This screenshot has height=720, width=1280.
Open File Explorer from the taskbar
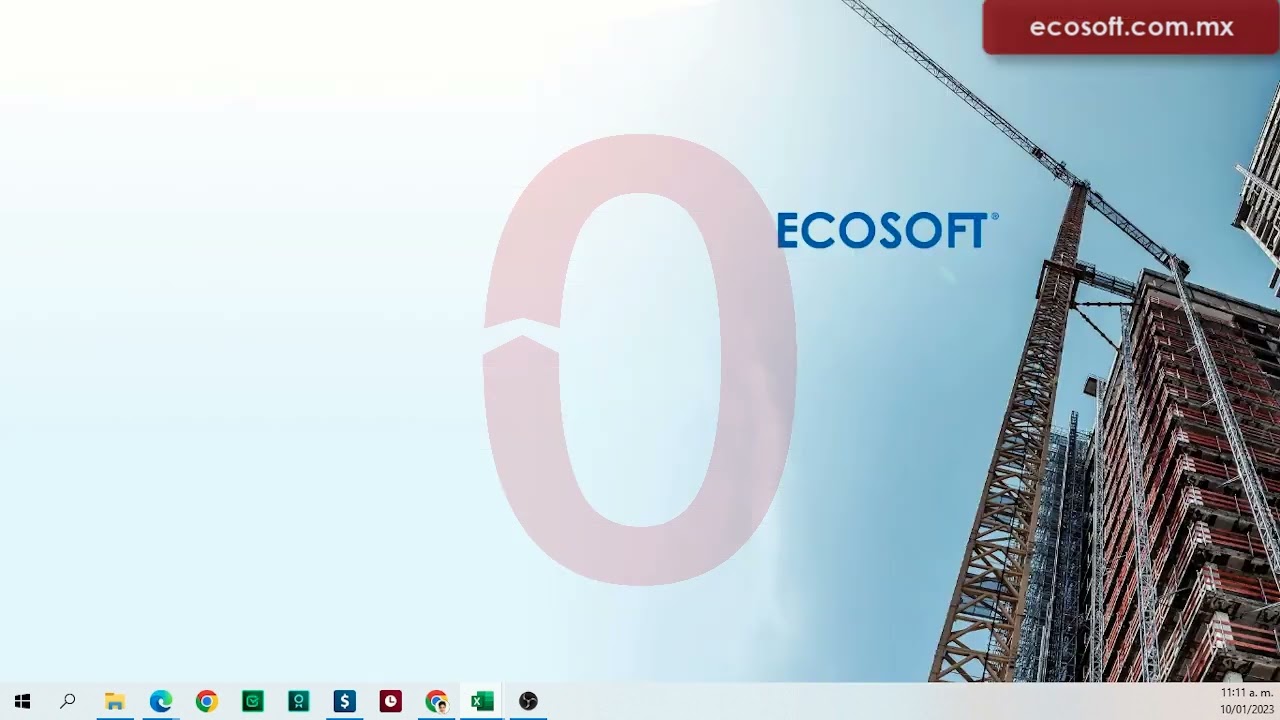tap(115, 702)
